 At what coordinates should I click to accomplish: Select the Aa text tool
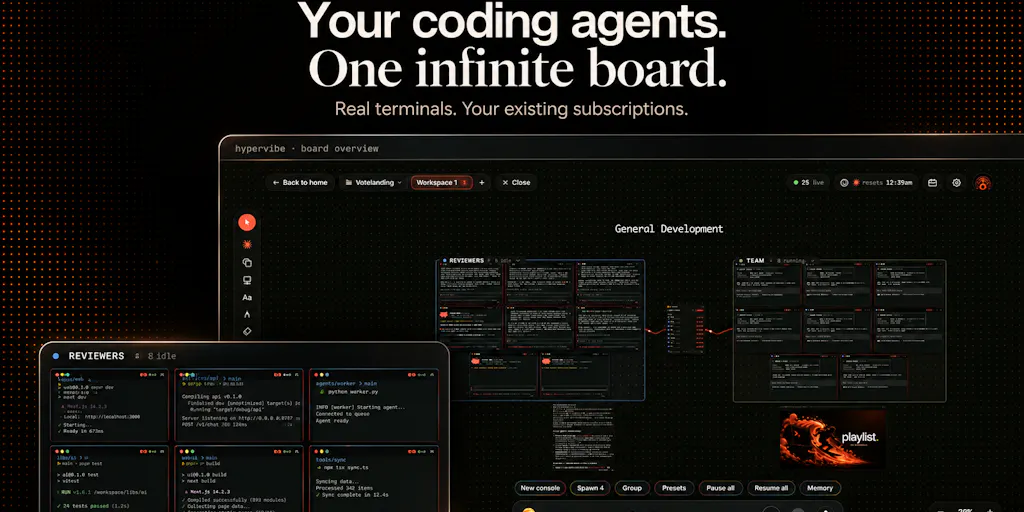click(247, 298)
